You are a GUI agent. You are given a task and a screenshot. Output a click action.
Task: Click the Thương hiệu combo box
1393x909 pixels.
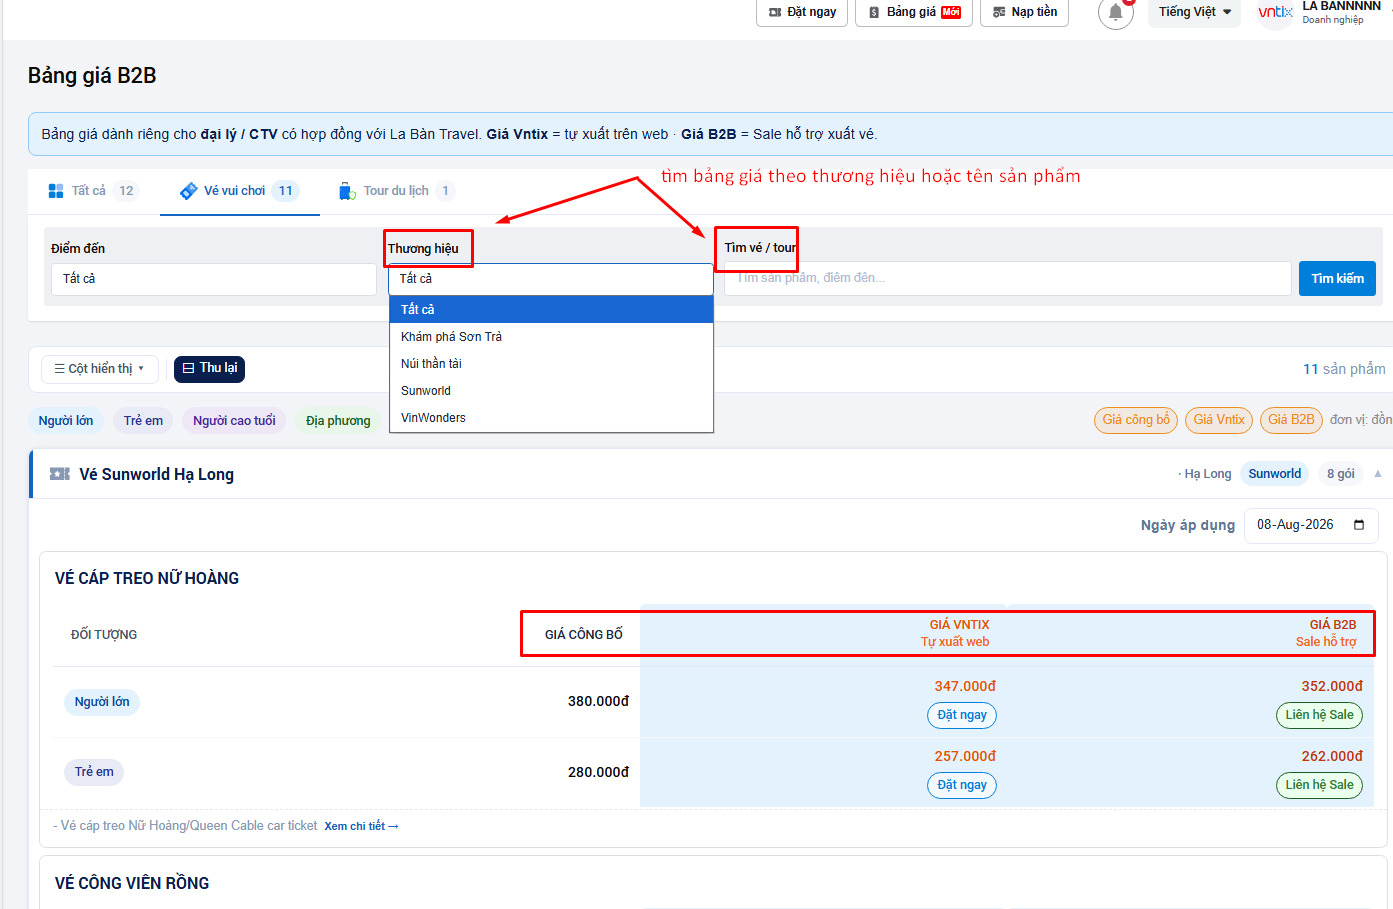(x=551, y=279)
